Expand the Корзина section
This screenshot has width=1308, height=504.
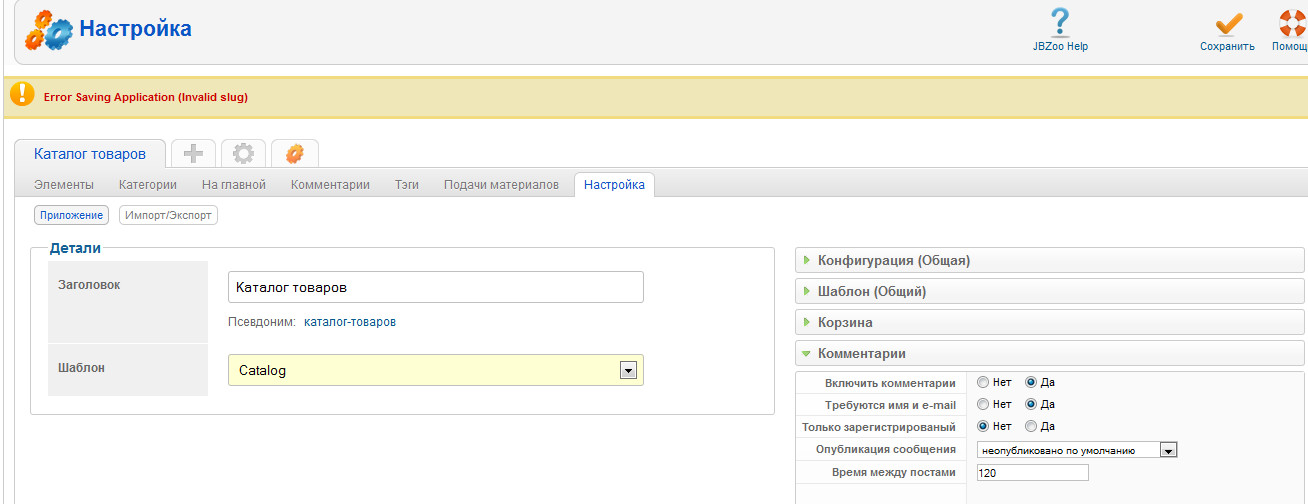845,323
